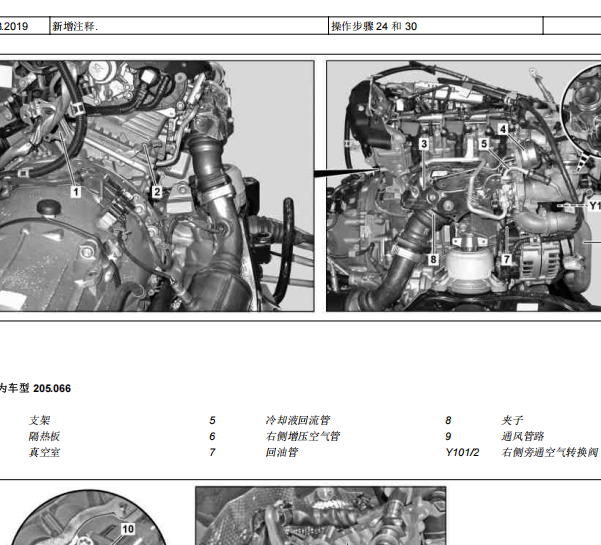The height and width of the screenshot is (545, 601).
Task: Click the legend entry '右侧增压空气管'
Action: 303,437
